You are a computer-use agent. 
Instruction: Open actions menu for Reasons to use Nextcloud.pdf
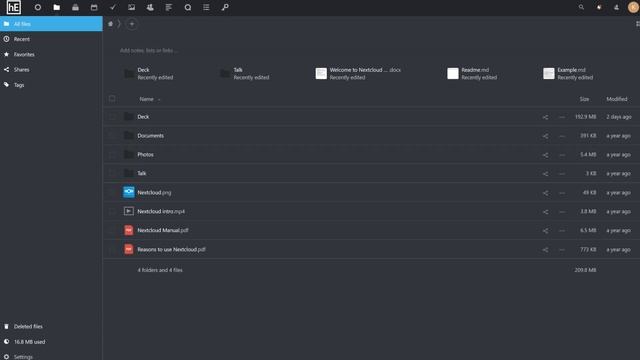coord(562,249)
